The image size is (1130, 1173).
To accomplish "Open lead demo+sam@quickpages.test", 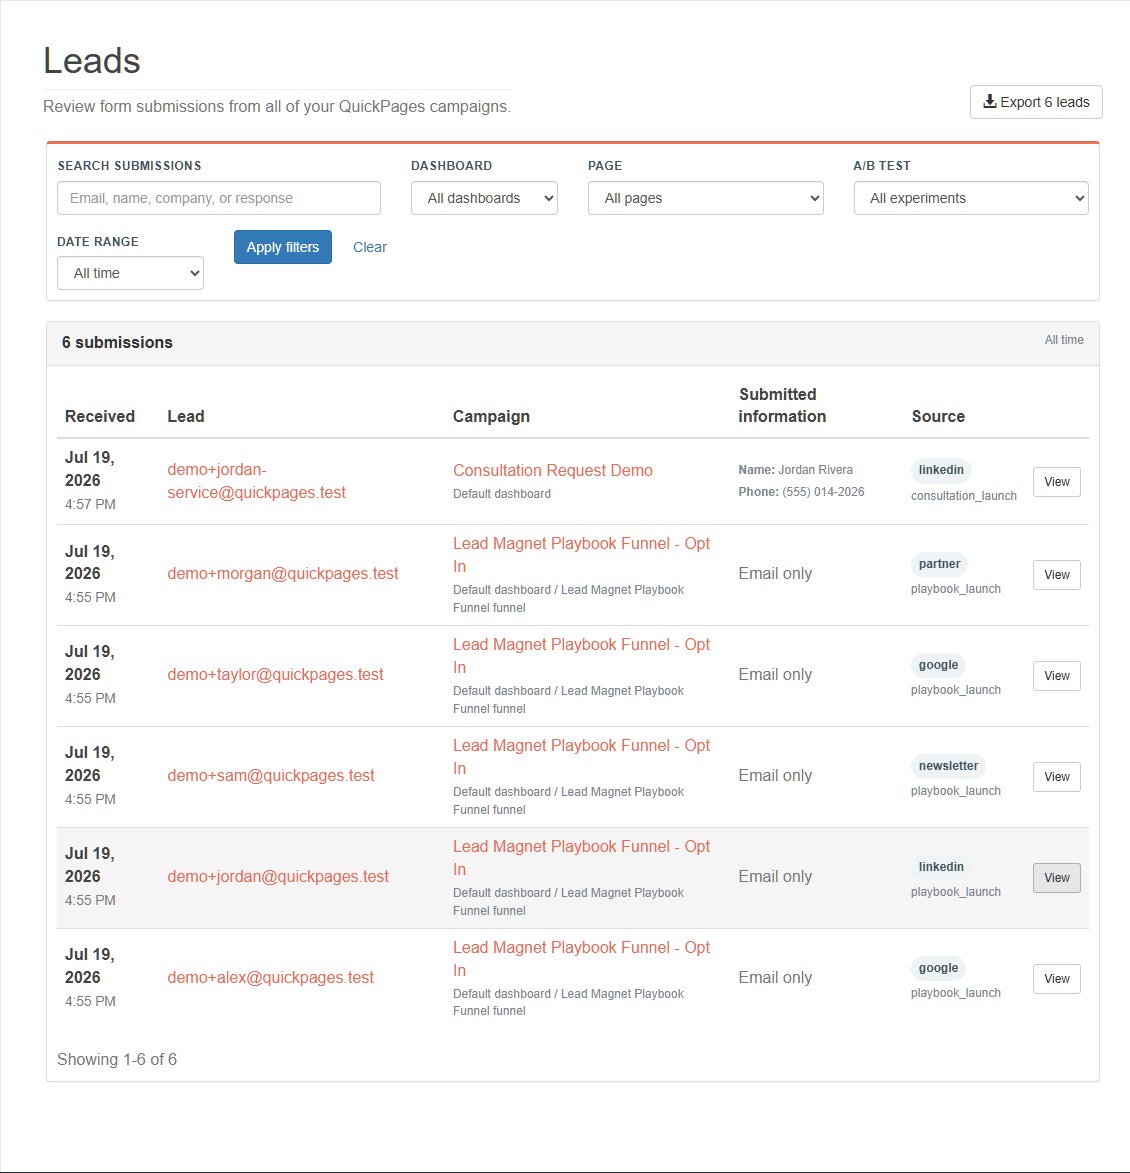I will pyautogui.click(x=271, y=776).
